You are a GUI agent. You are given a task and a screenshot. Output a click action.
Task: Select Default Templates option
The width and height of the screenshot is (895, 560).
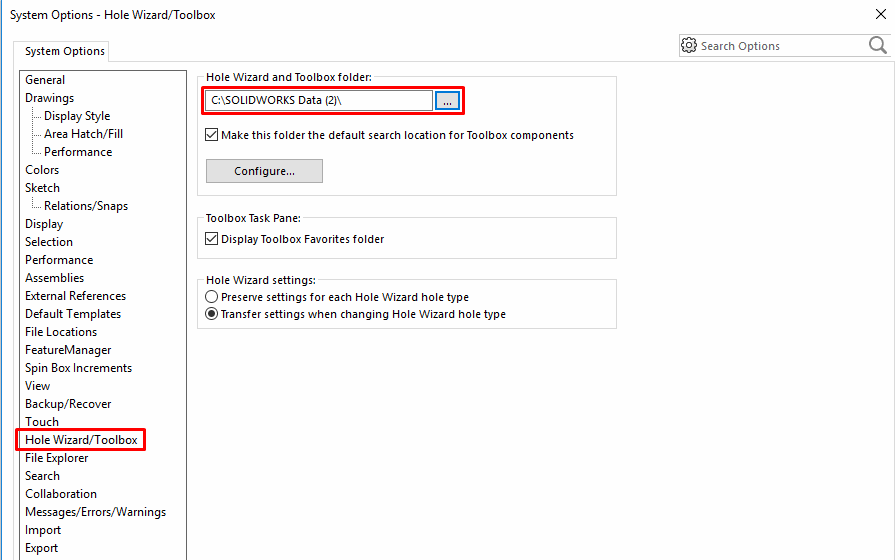(x=73, y=313)
